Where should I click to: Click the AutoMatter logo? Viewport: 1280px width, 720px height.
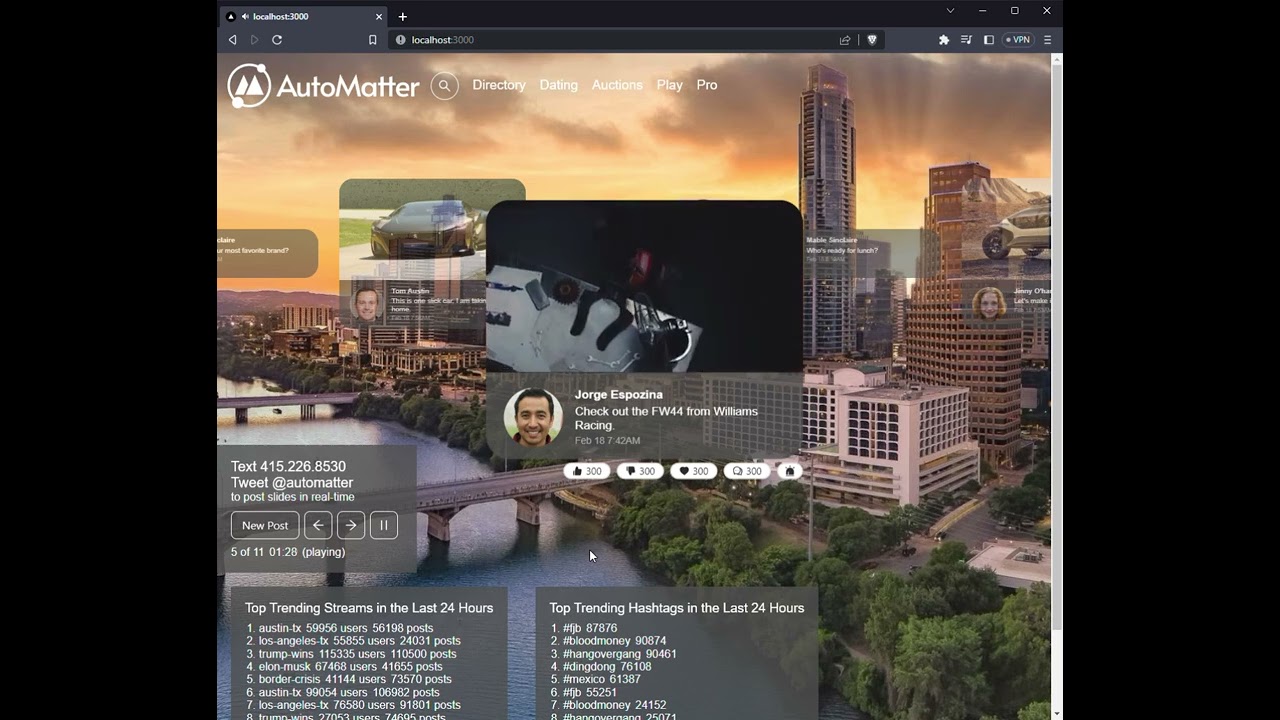(323, 86)
